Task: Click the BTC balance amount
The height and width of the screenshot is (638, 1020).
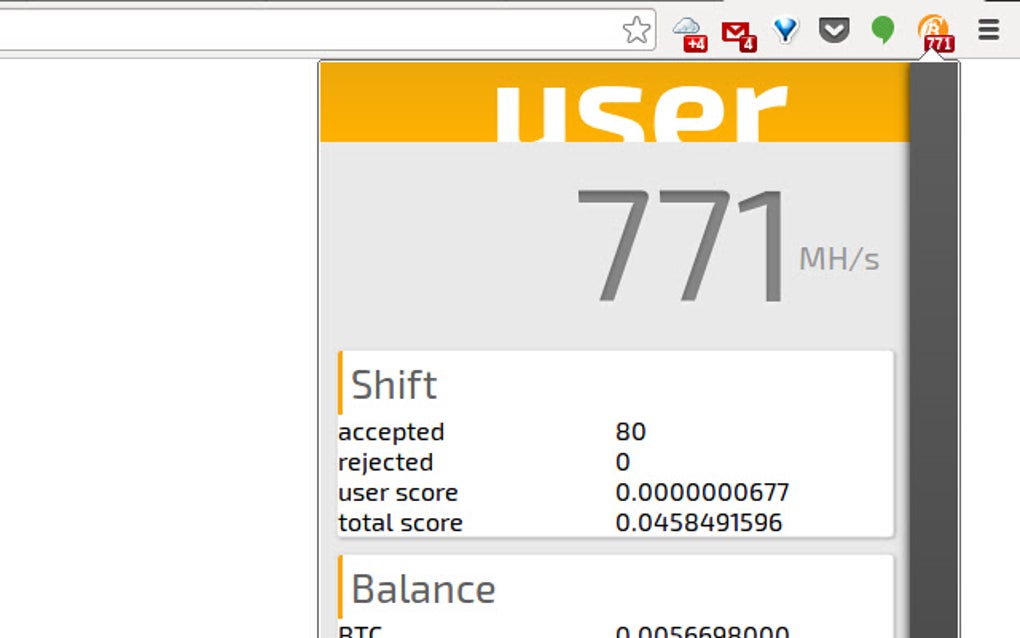Action: [703, 630]
